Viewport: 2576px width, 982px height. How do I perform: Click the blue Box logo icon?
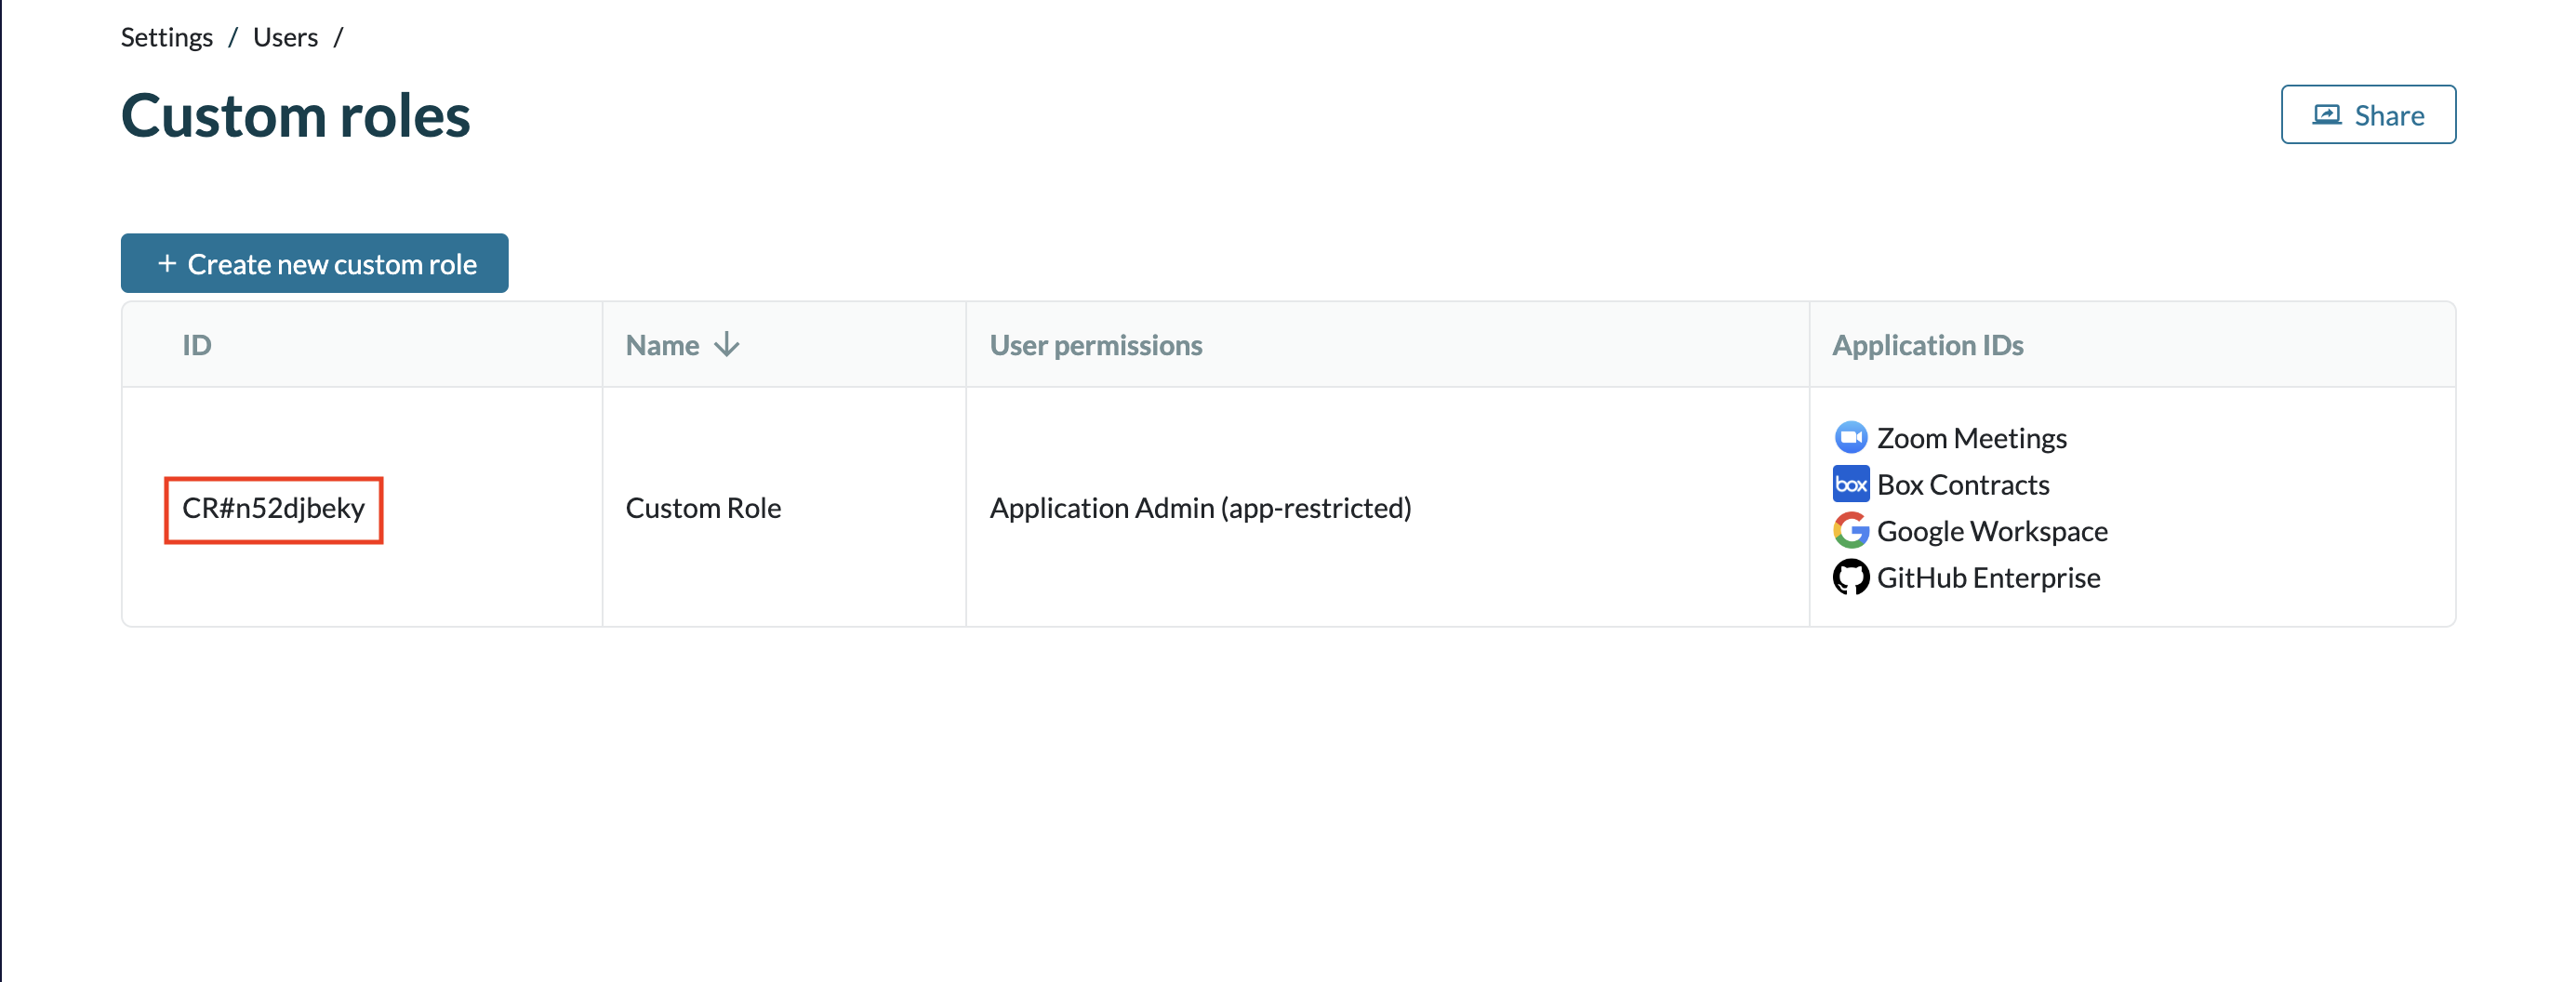[1850, 485]
